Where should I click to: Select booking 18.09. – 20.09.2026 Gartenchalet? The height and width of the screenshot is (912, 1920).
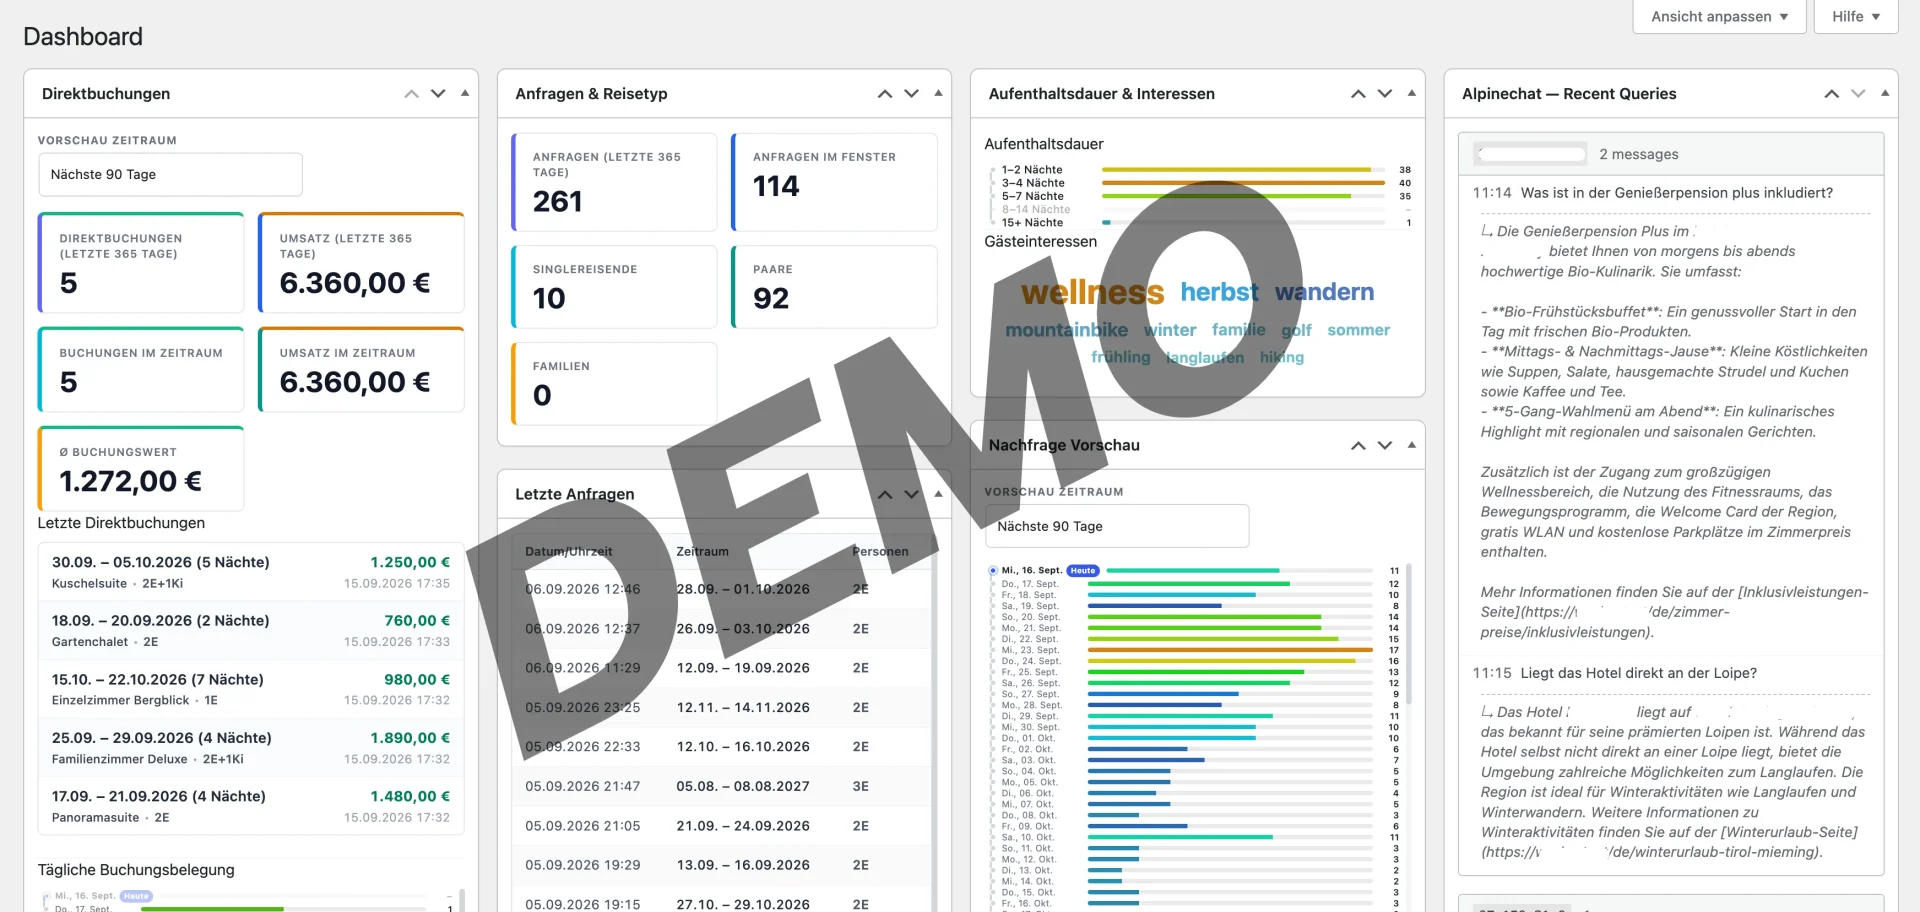(251, 631)
